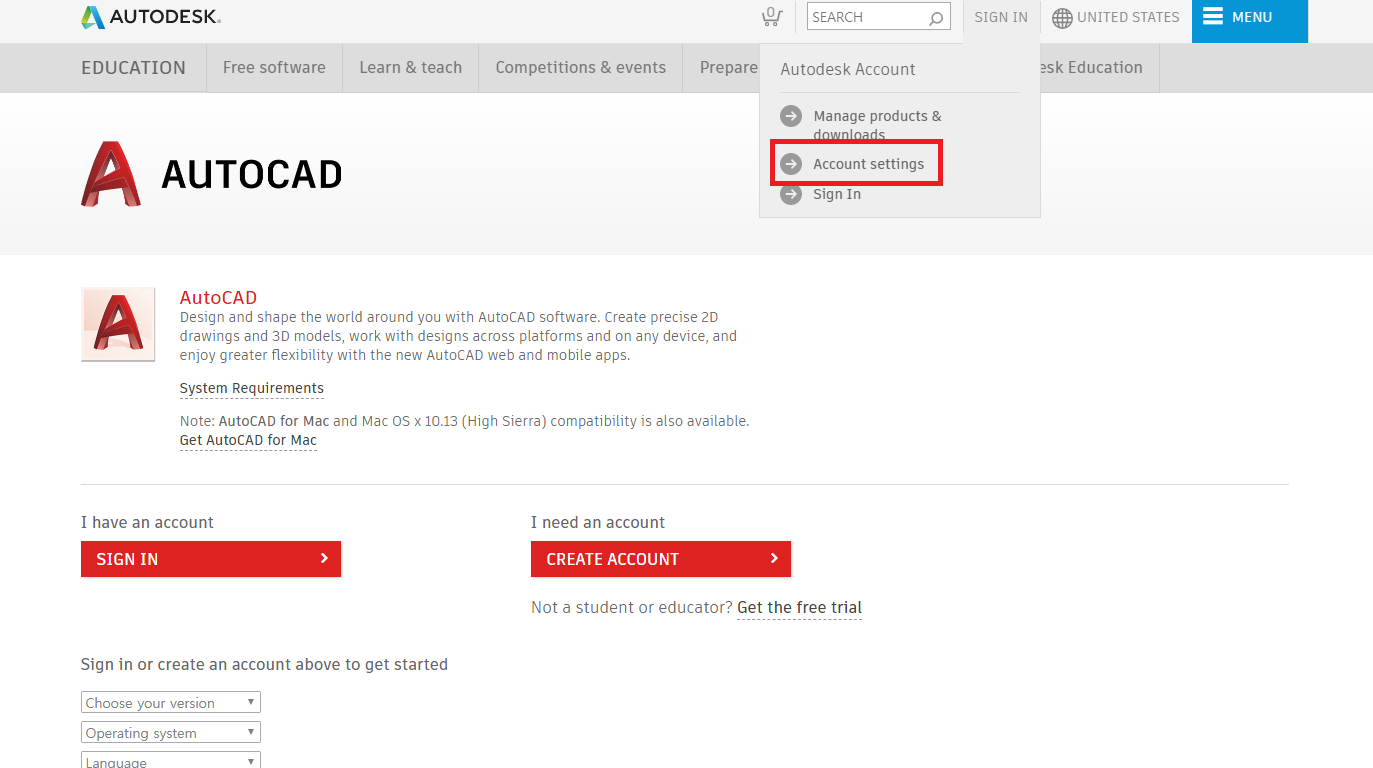The width and height of the screenshot is (1373, 768).
Task: Click the chevron on red SIGN IN button
Action: 324,558
